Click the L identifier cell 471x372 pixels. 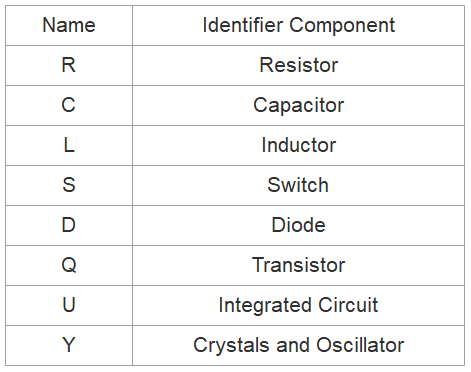click(x=69, y=145)
